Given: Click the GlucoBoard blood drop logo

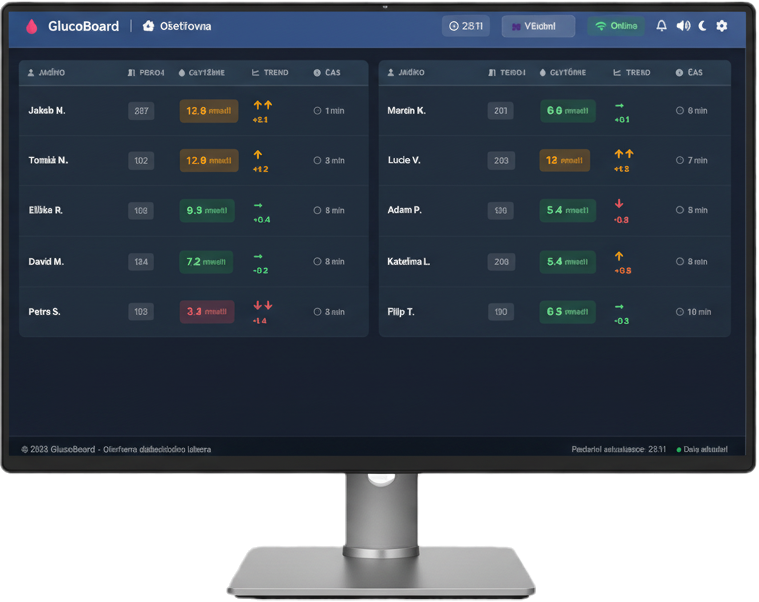Looking at the screenshot, I should (31, 26).
